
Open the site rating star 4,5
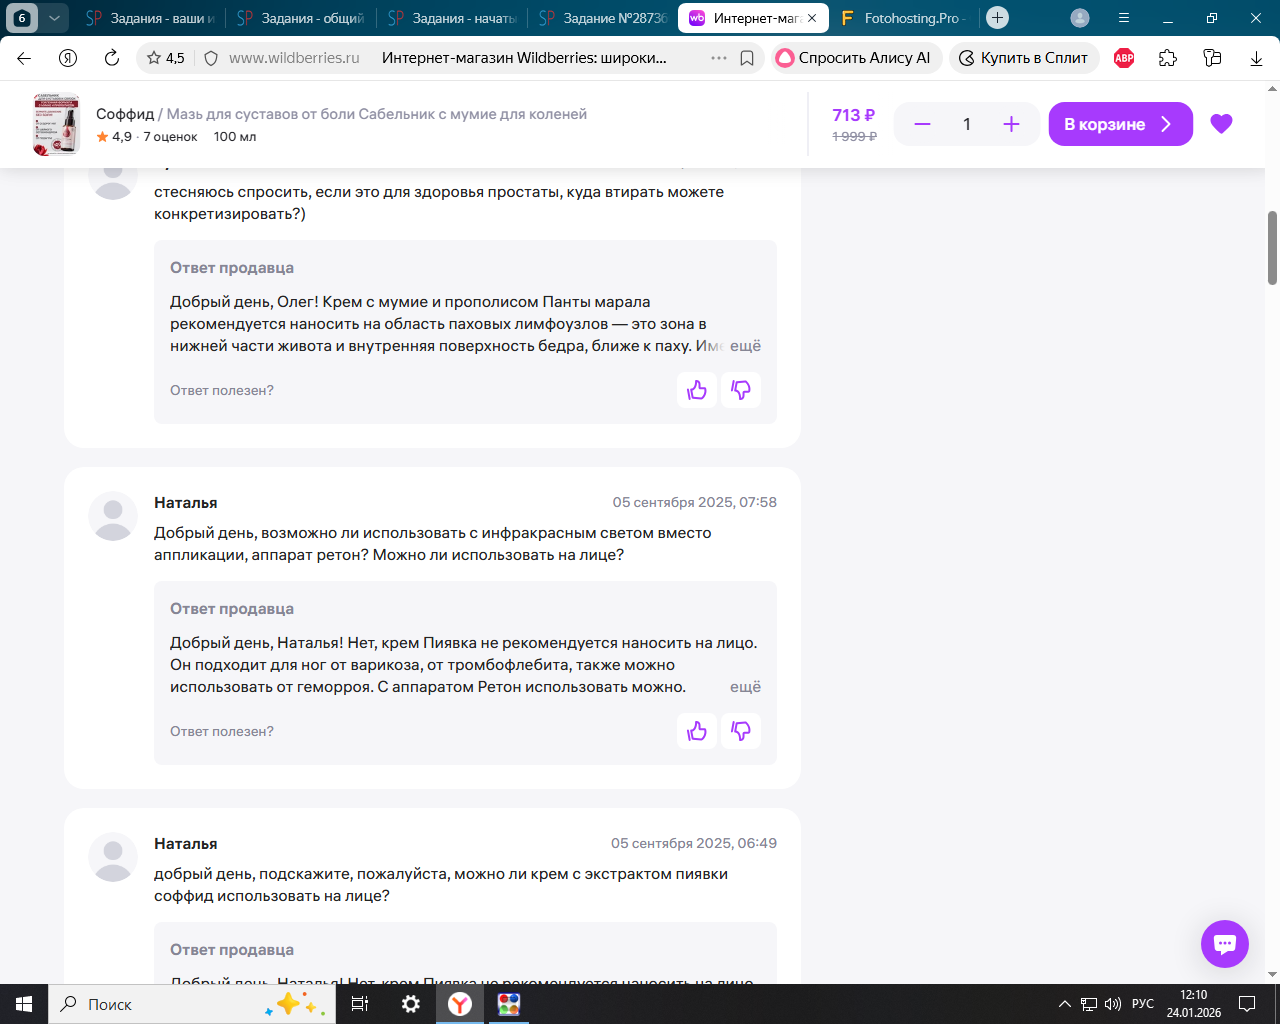click(165, 58)
